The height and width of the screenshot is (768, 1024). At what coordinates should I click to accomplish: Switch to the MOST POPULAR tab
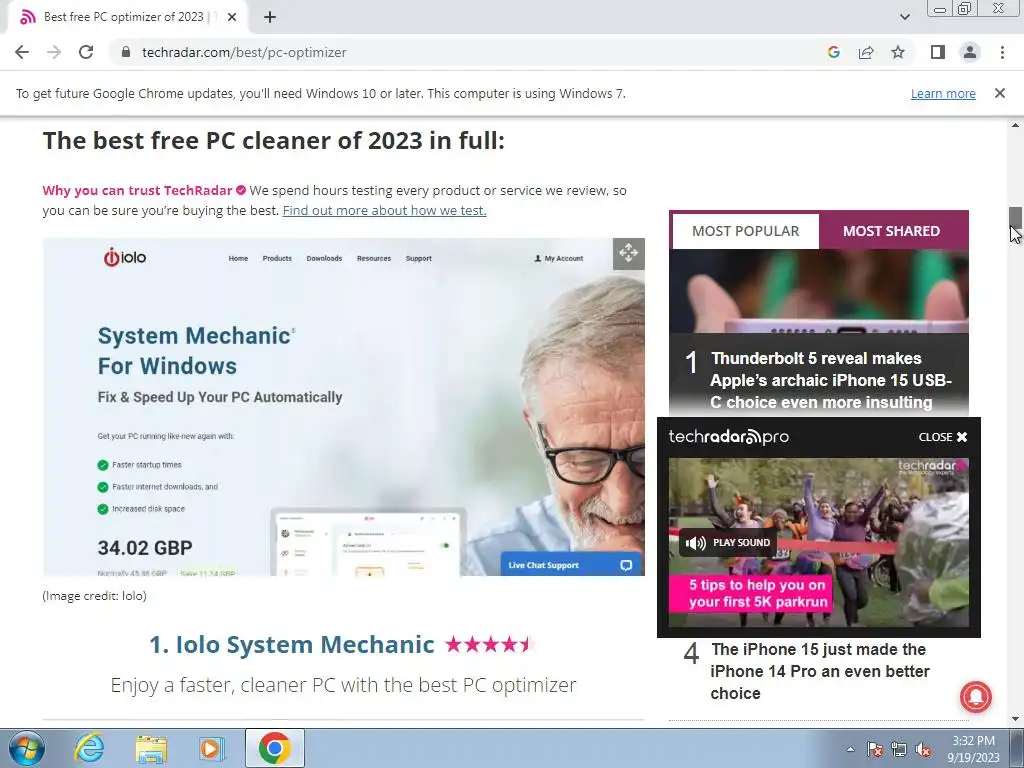[x=745, y=231]
